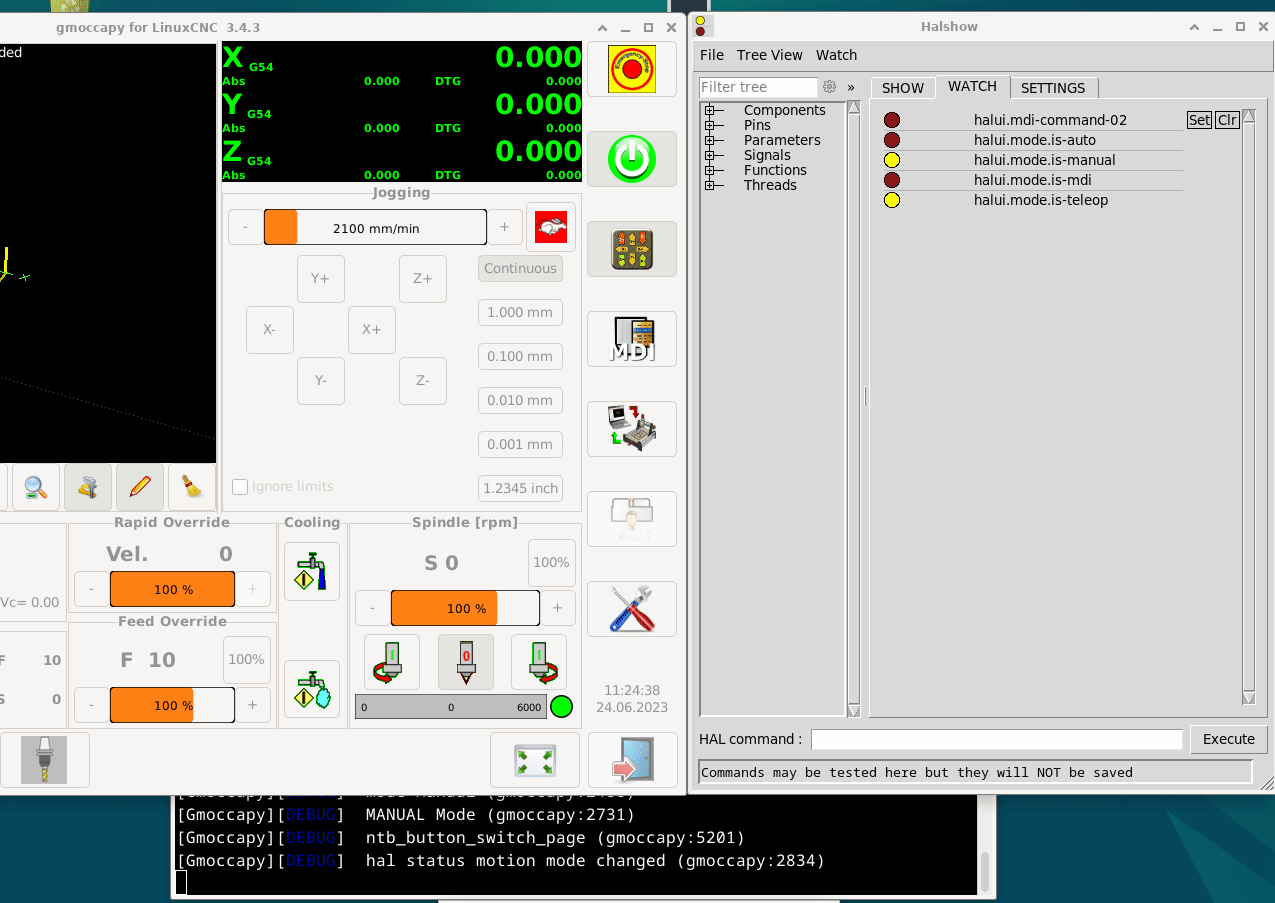1275x903 pixels.
Task: Click Set for halui.mdi-command-02
Action: click(x=1199, y=120)
